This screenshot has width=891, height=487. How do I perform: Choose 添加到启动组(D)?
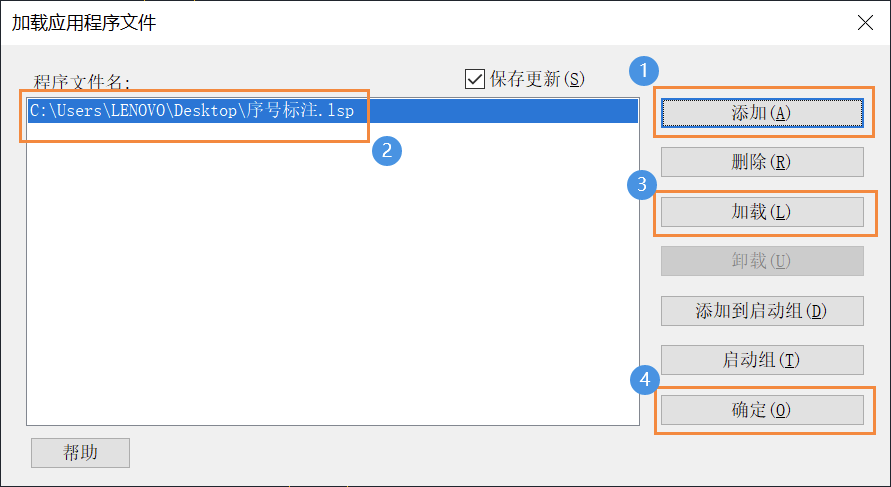(x=762, y=311)
